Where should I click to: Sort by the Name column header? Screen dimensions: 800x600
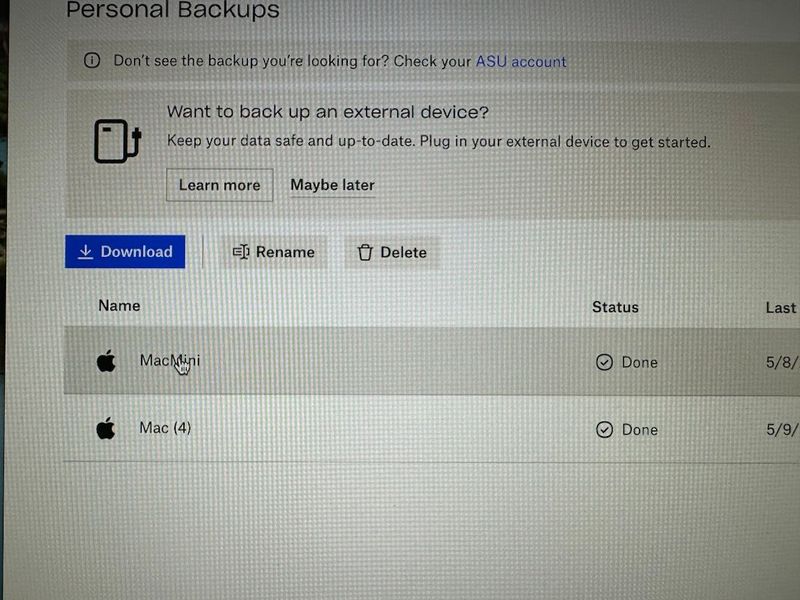(119, 305)
